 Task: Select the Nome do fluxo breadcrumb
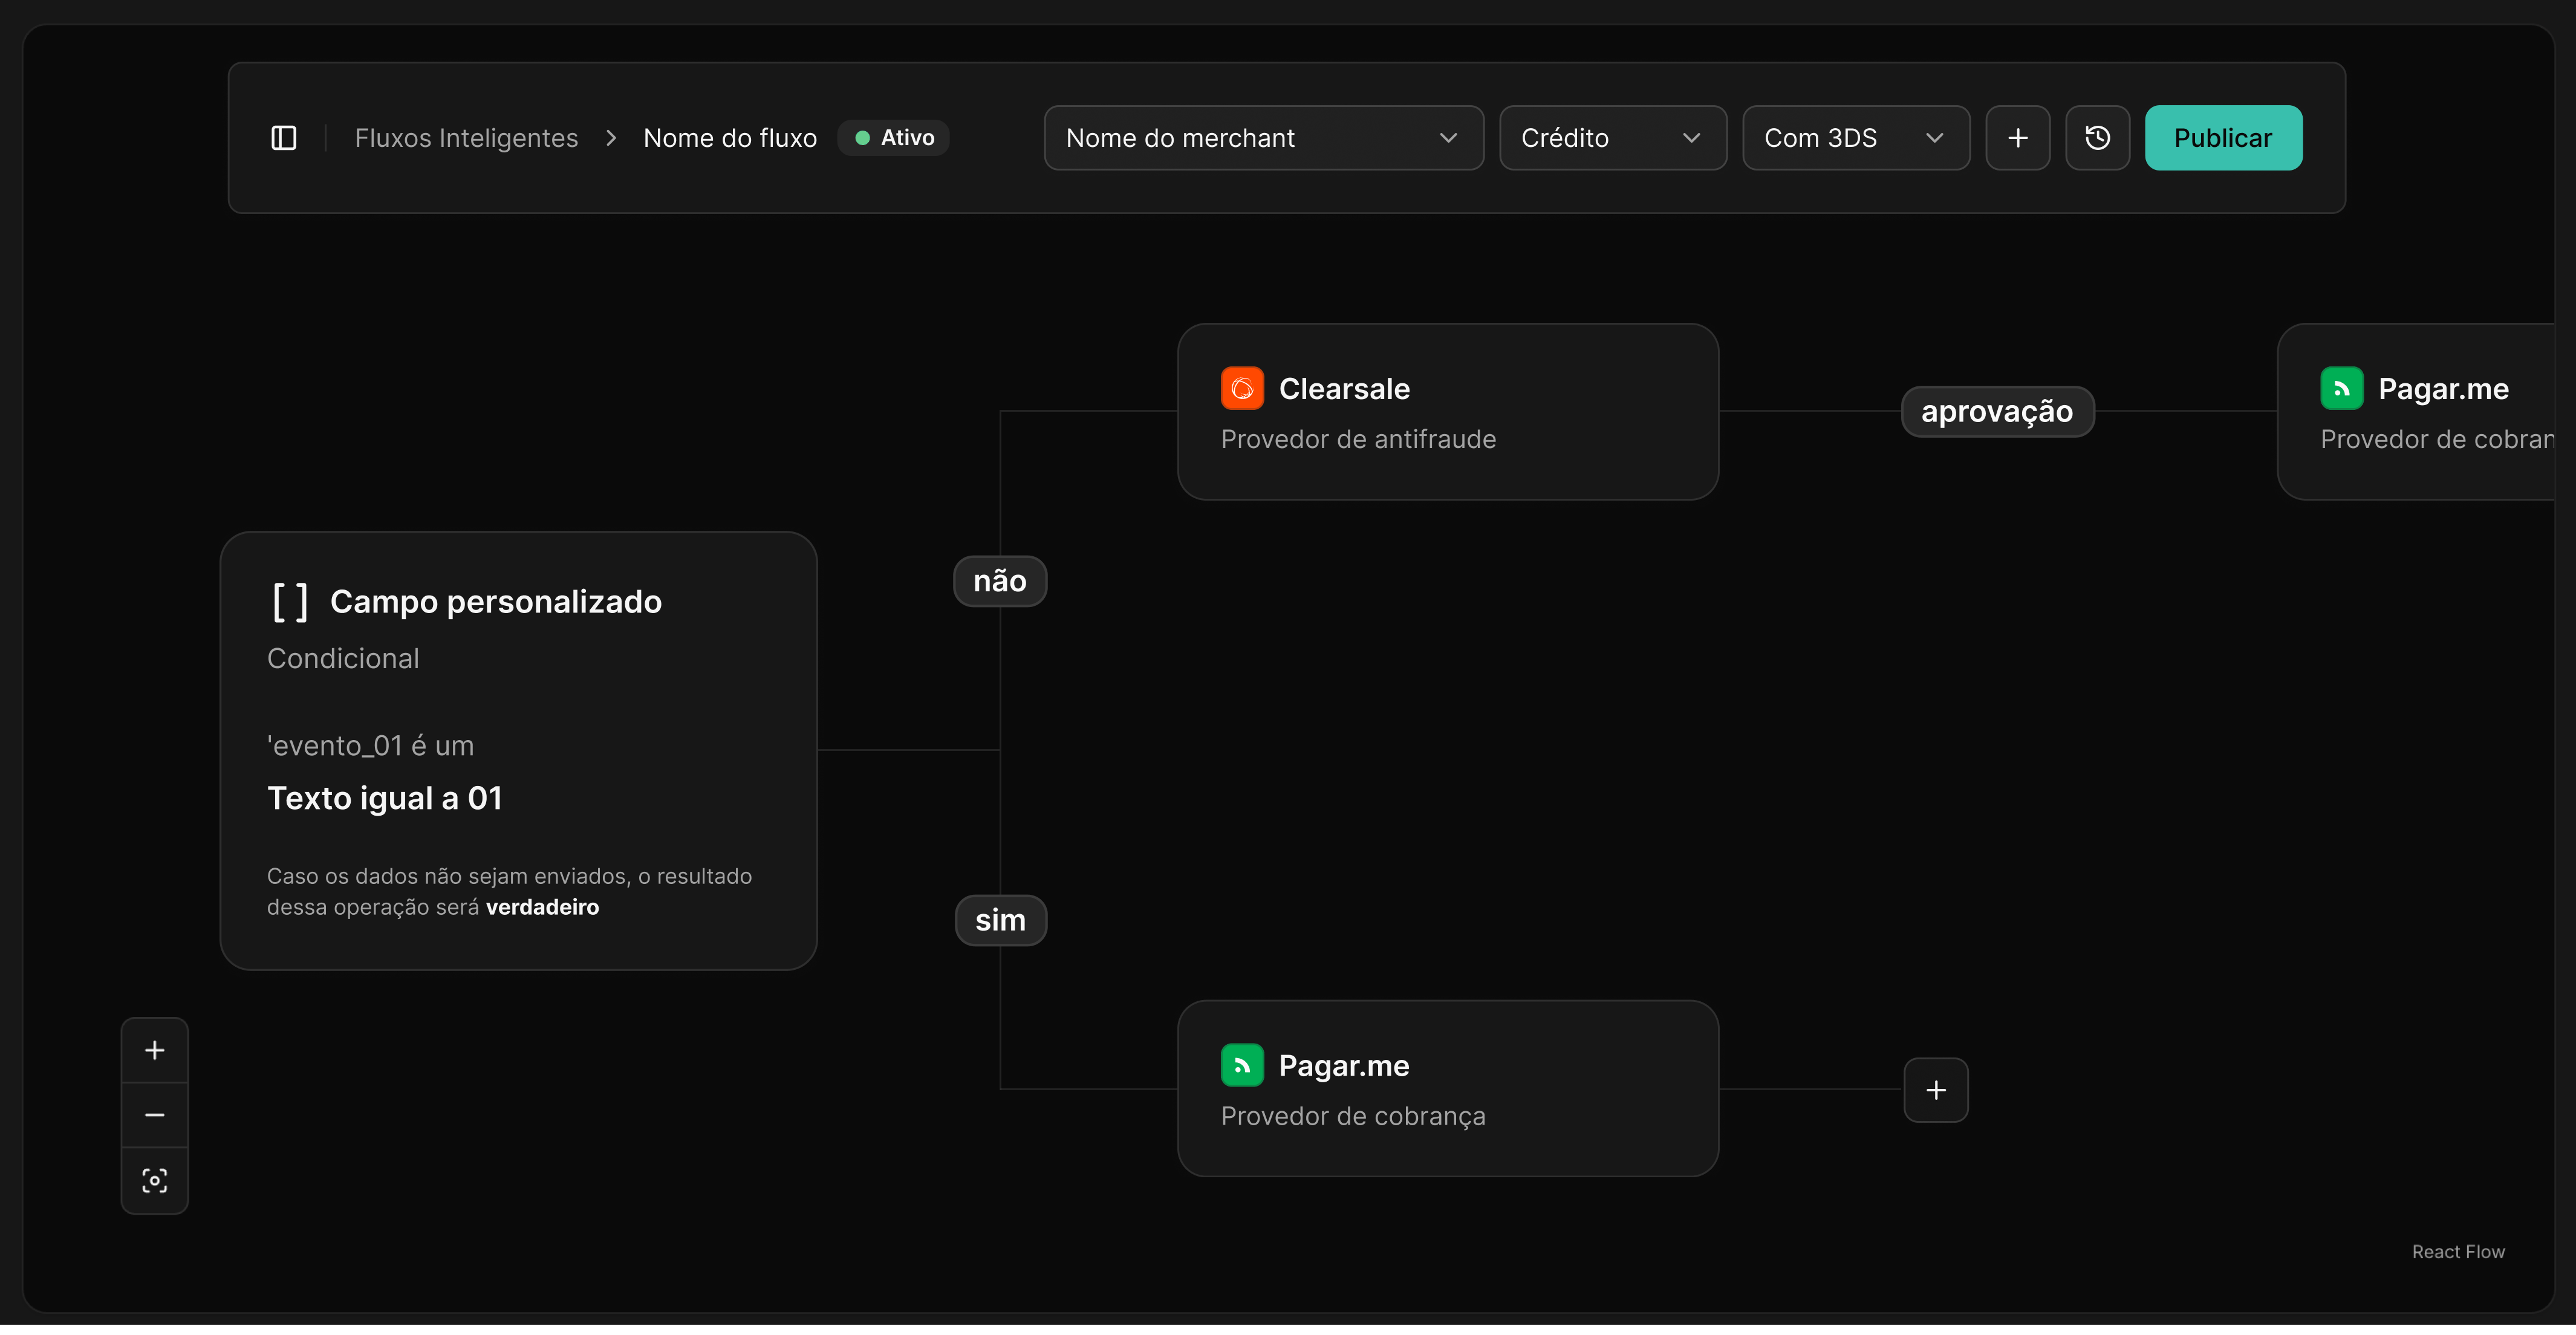click(x=730, y=138)
